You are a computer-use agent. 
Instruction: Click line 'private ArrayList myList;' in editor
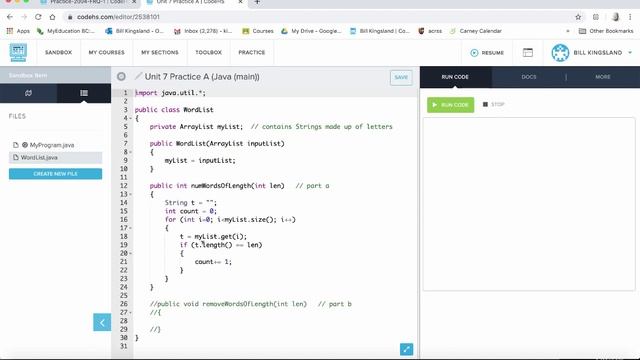click(196, 127)
